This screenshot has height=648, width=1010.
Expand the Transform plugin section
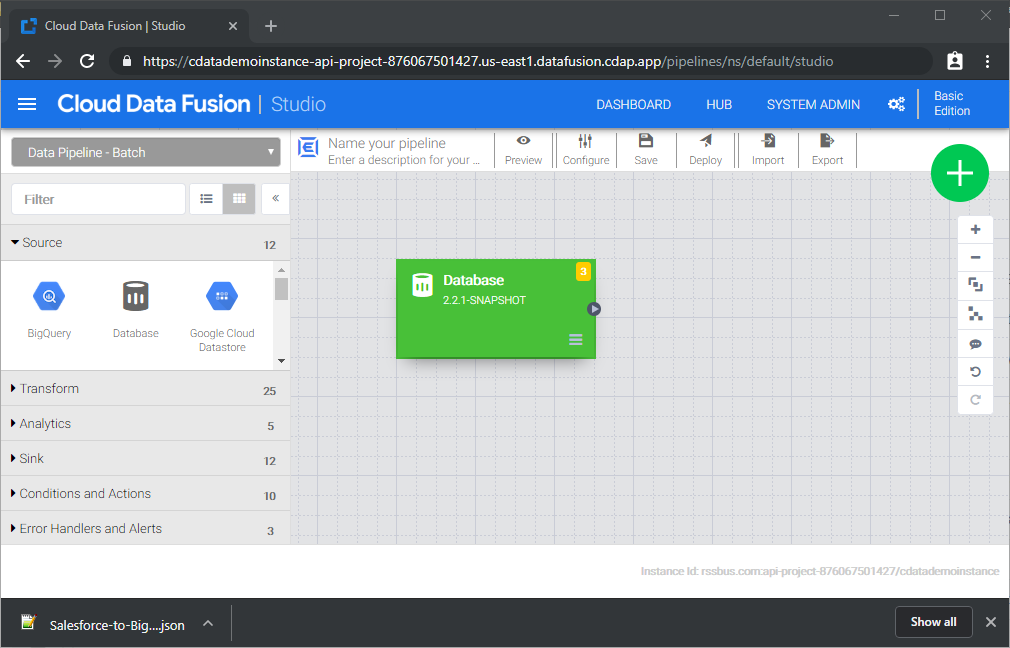pyautogui.click(x=49, y=389)
